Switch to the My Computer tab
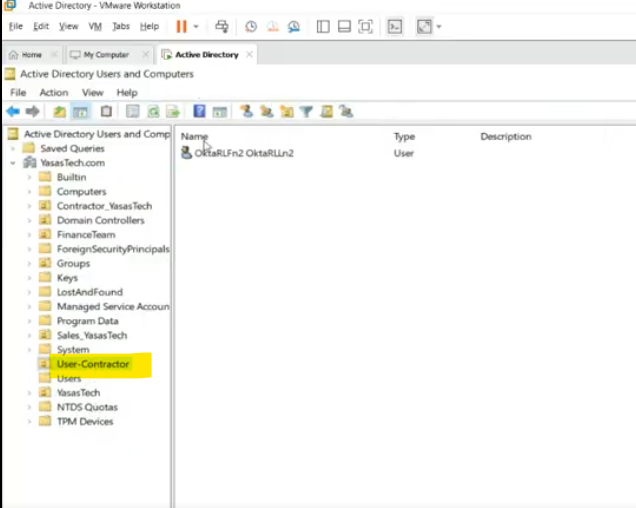The height and width of the screenshot is (508, 636). point(105,55)
